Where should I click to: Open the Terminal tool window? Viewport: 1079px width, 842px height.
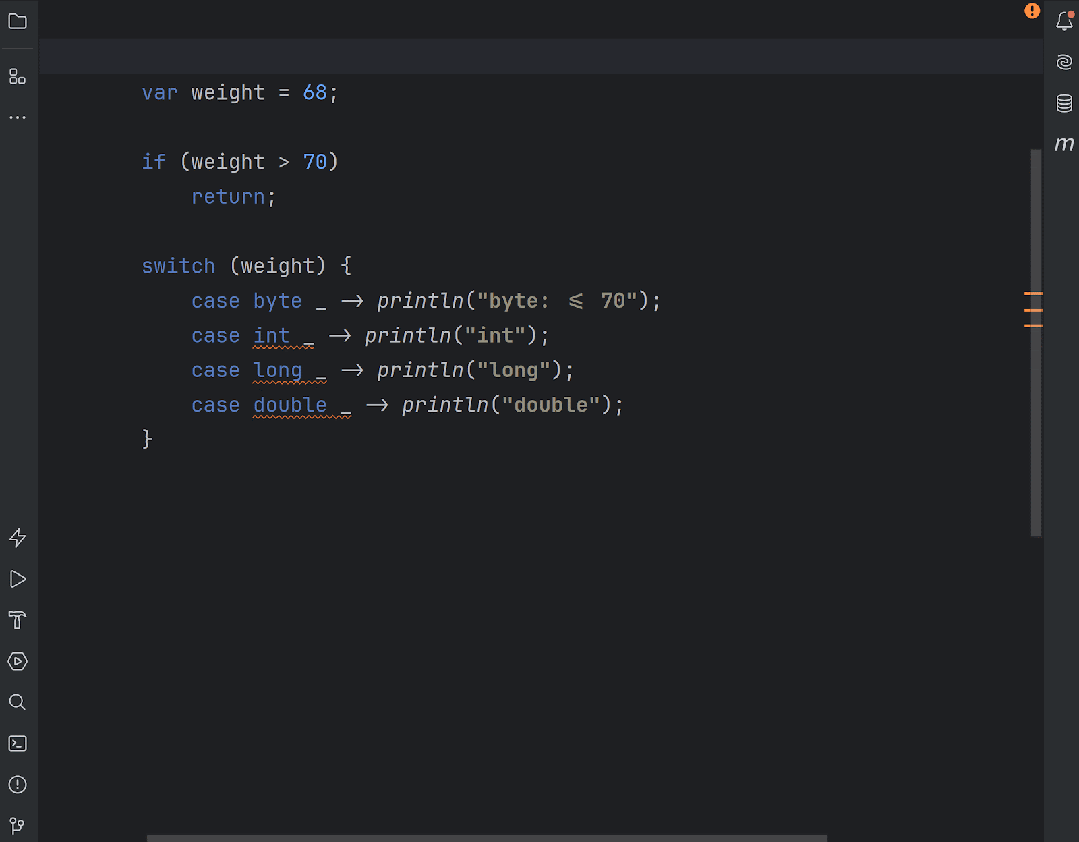click(17, 743)
